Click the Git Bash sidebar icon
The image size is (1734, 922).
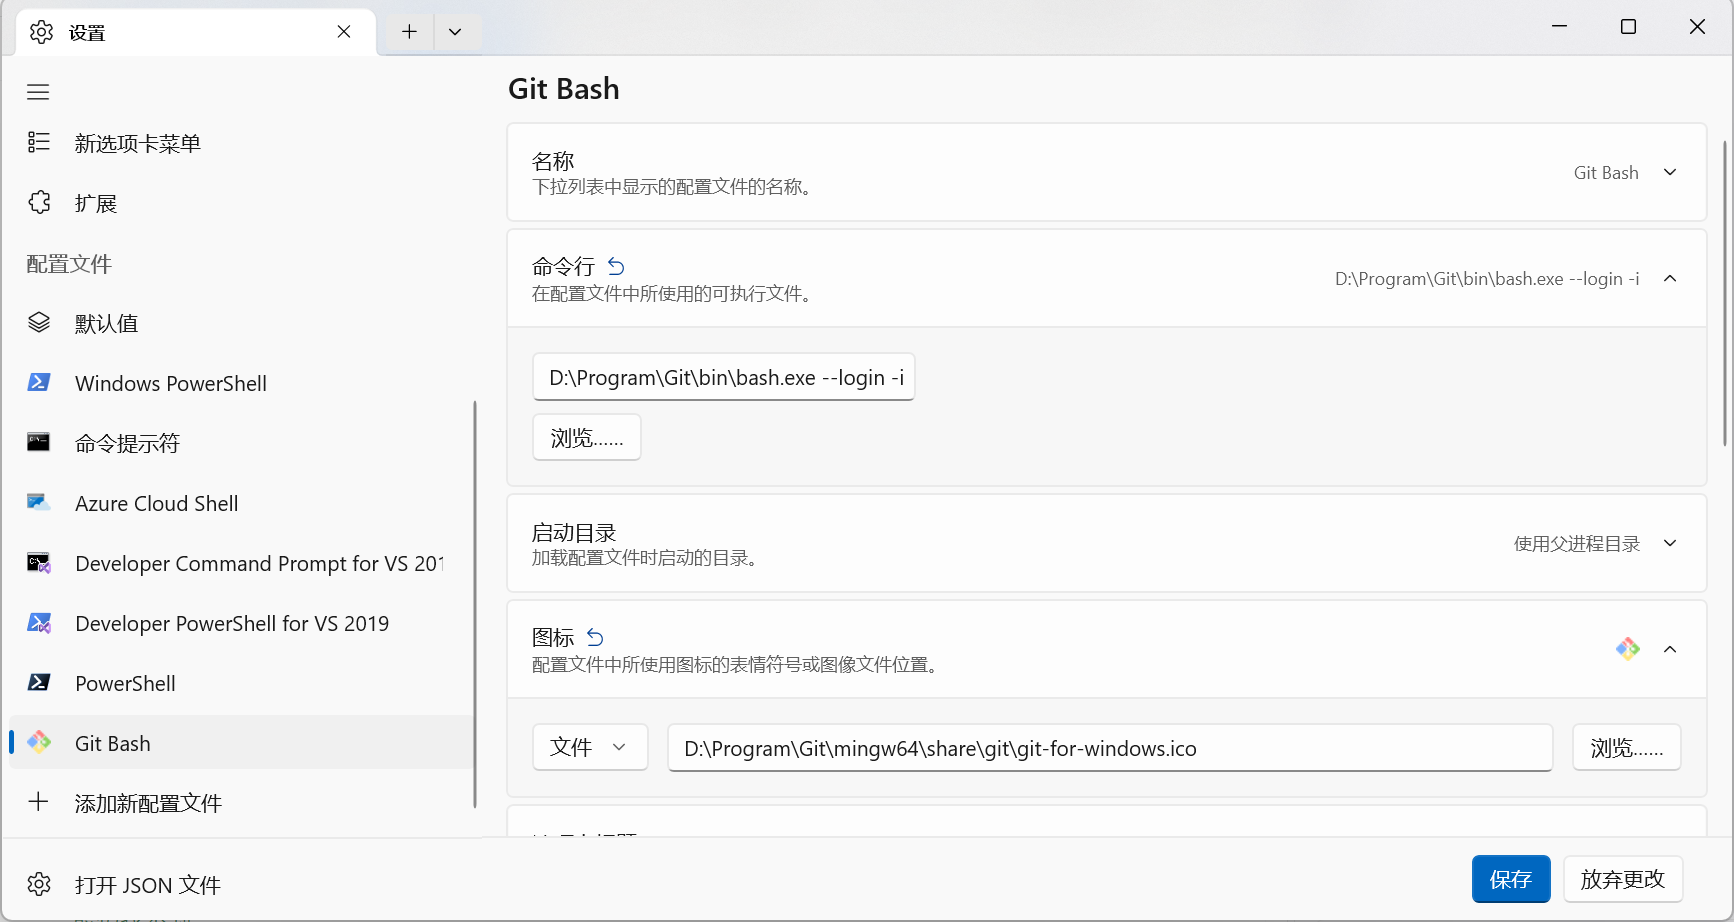tap(39, 742)
